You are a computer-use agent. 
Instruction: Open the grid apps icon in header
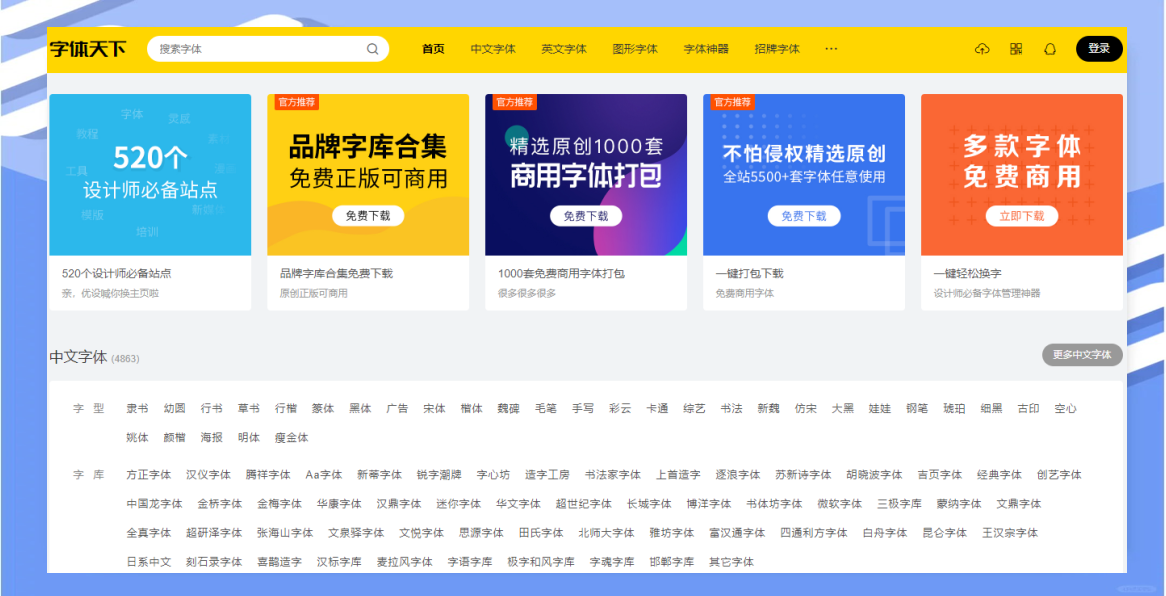coord(1016,49)
